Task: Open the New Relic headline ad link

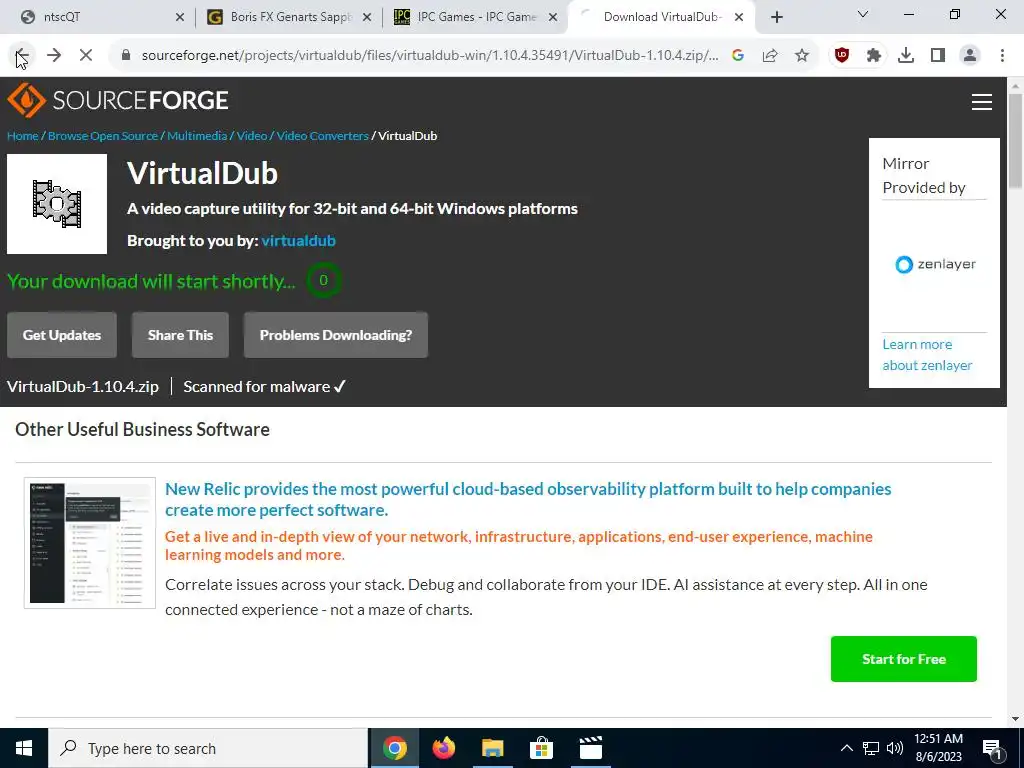Action: tap(528, 500)
